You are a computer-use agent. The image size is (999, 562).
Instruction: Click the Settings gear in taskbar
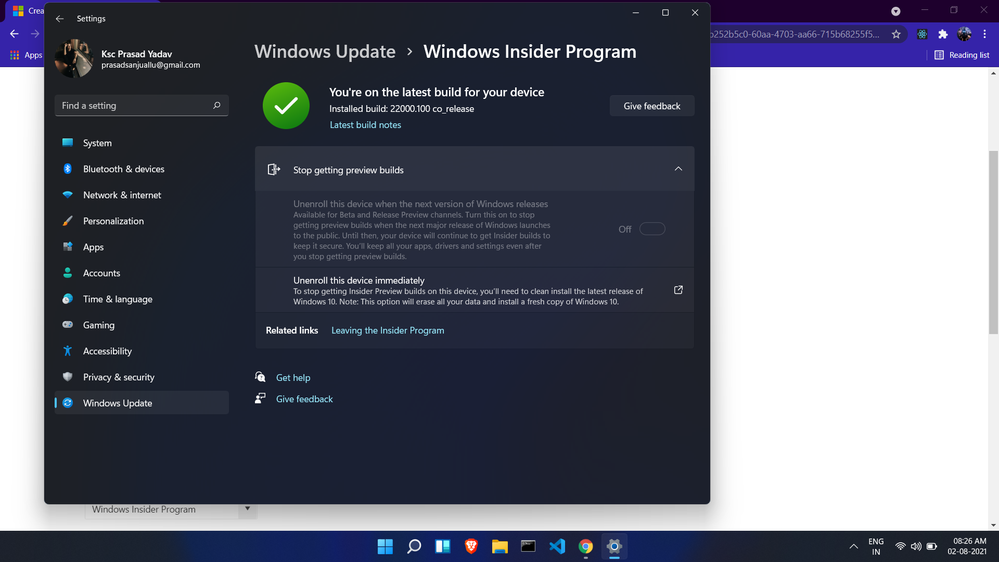[x=614, y=547]
